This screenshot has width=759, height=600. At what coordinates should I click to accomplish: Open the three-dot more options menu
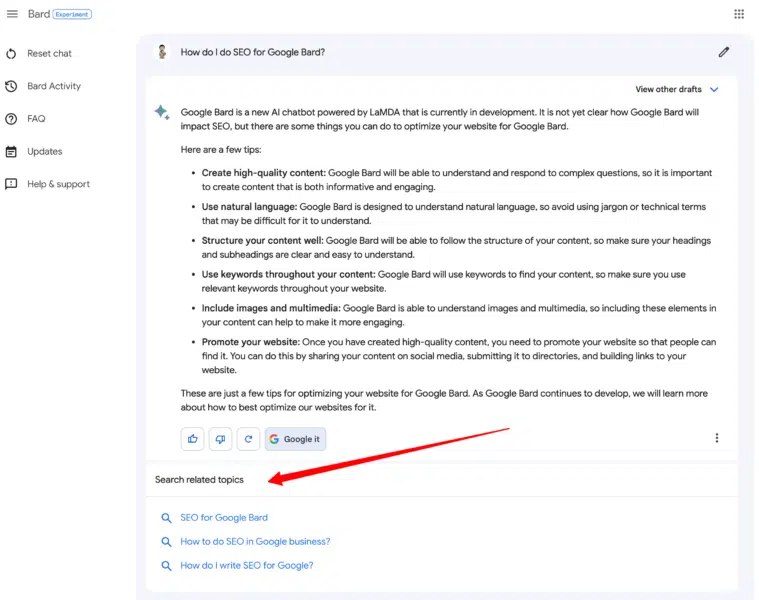pos(716,438)
